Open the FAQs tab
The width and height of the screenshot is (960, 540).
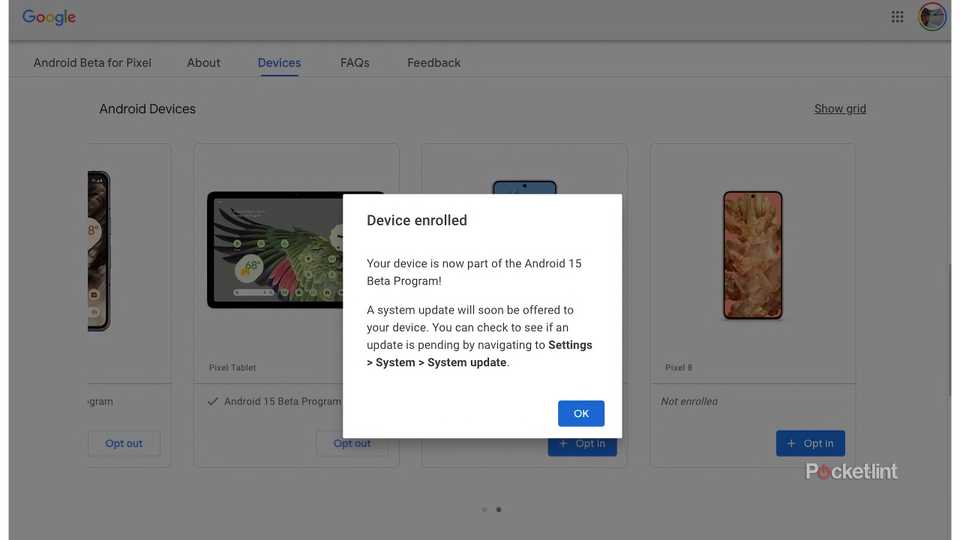(x=354, y=62)
